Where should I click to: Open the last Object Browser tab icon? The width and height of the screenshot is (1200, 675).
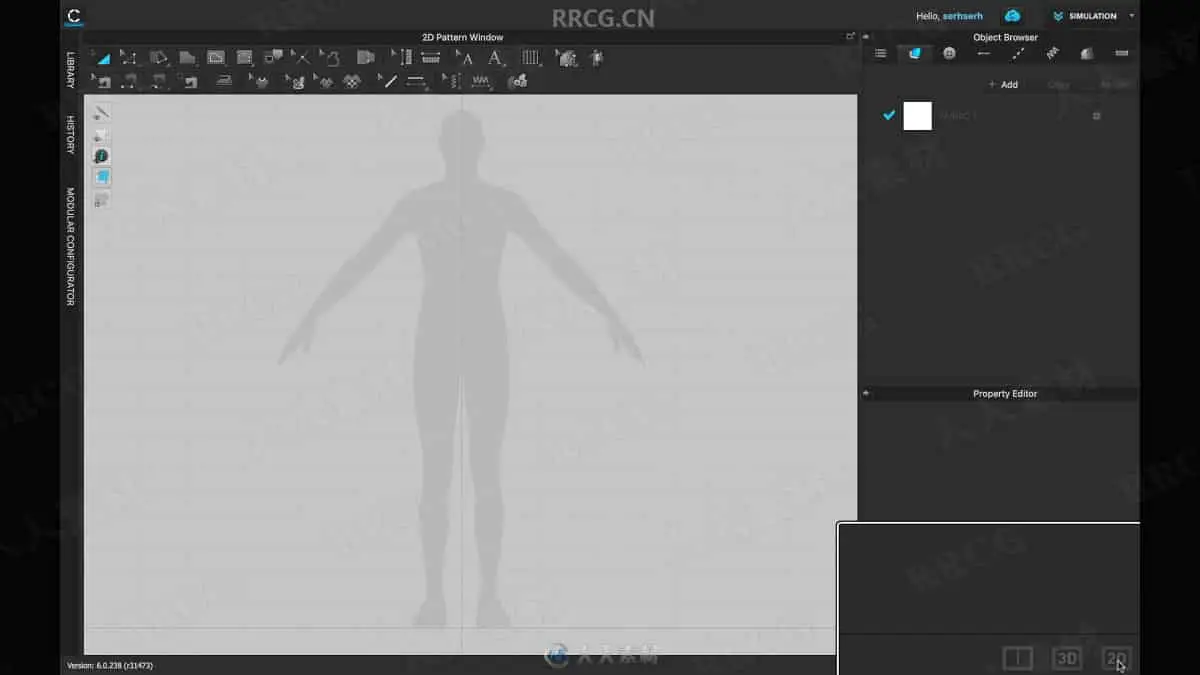[x=1122, y=53]
